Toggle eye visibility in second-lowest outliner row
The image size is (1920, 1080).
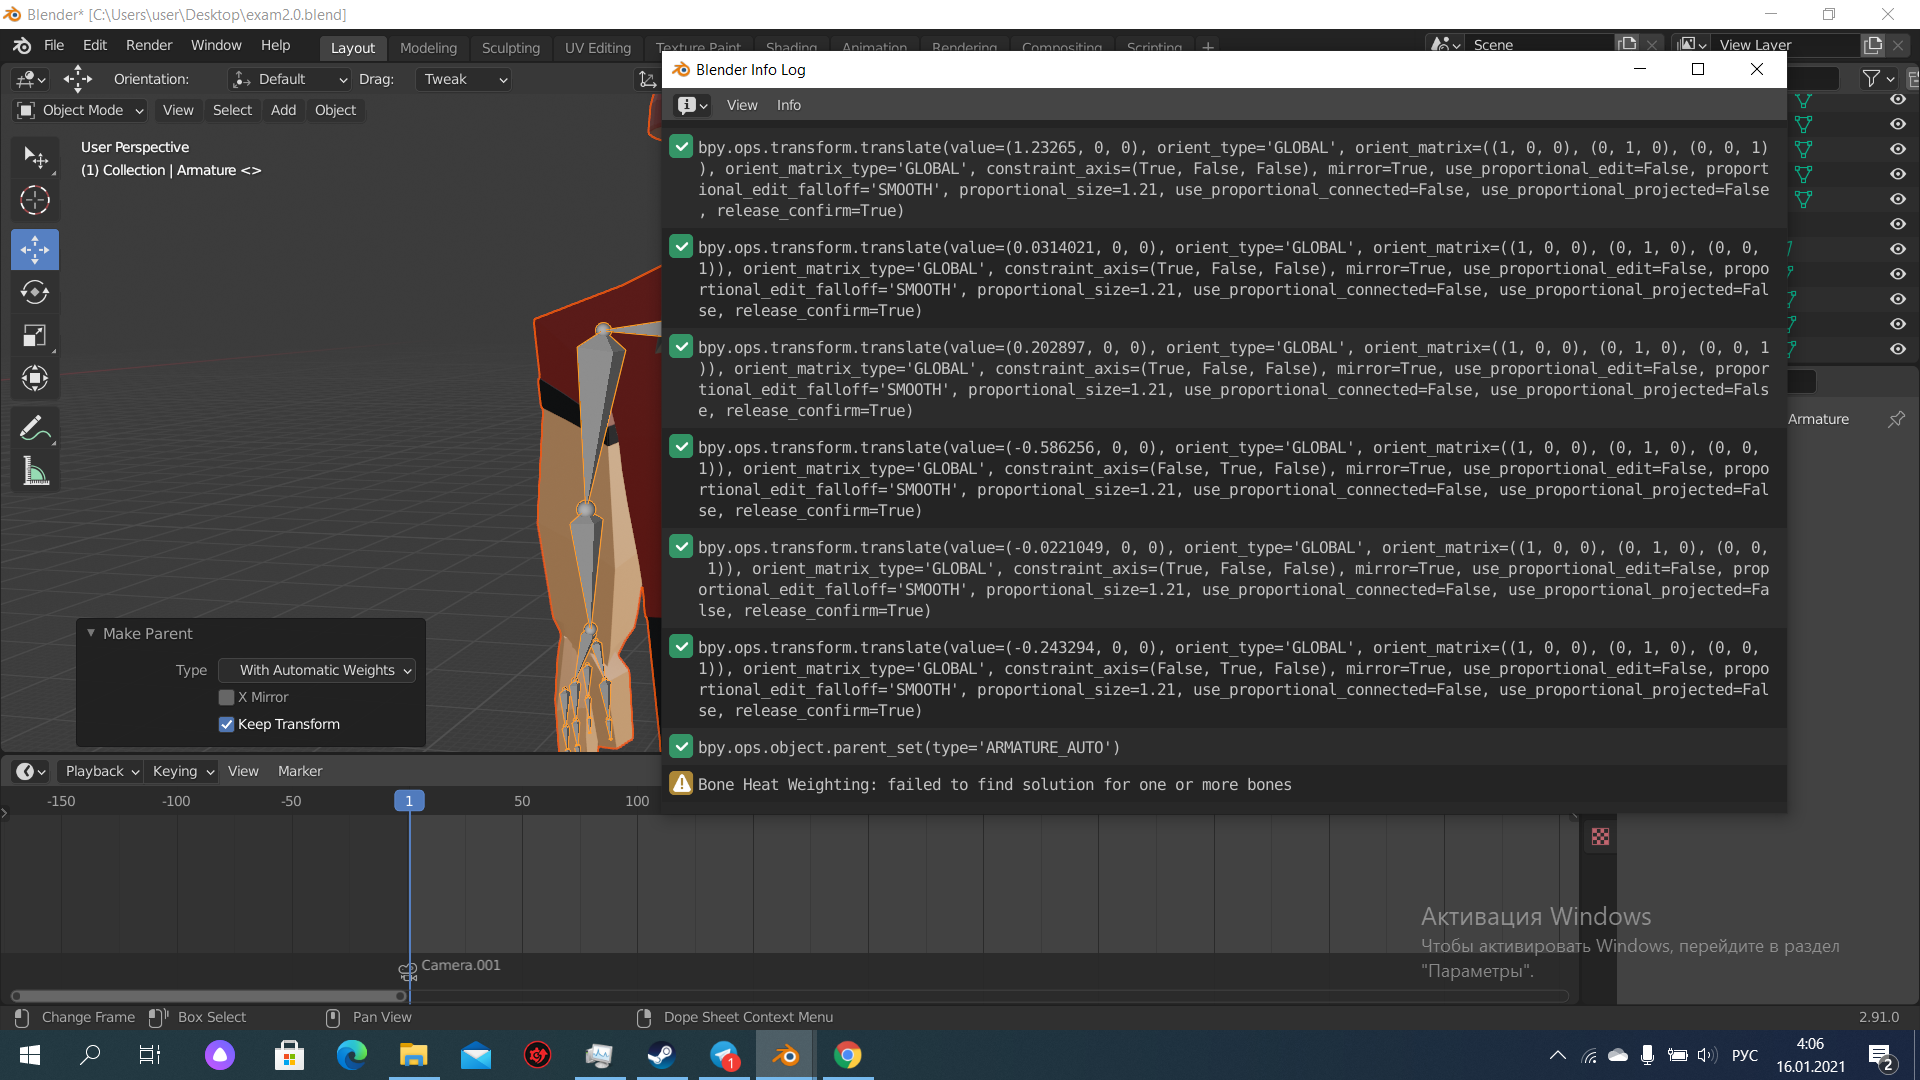coord(1898,324)
